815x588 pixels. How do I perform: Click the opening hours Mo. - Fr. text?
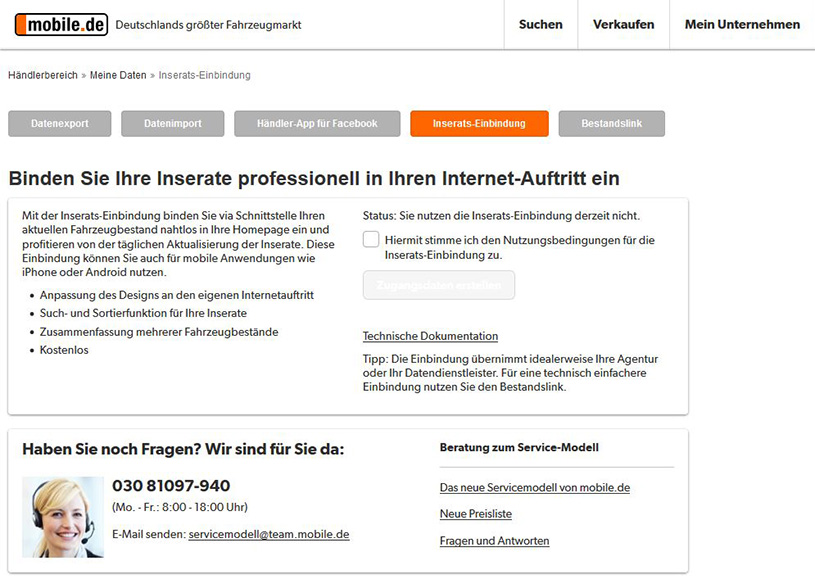pyautogui.click(x=180, y=507)
